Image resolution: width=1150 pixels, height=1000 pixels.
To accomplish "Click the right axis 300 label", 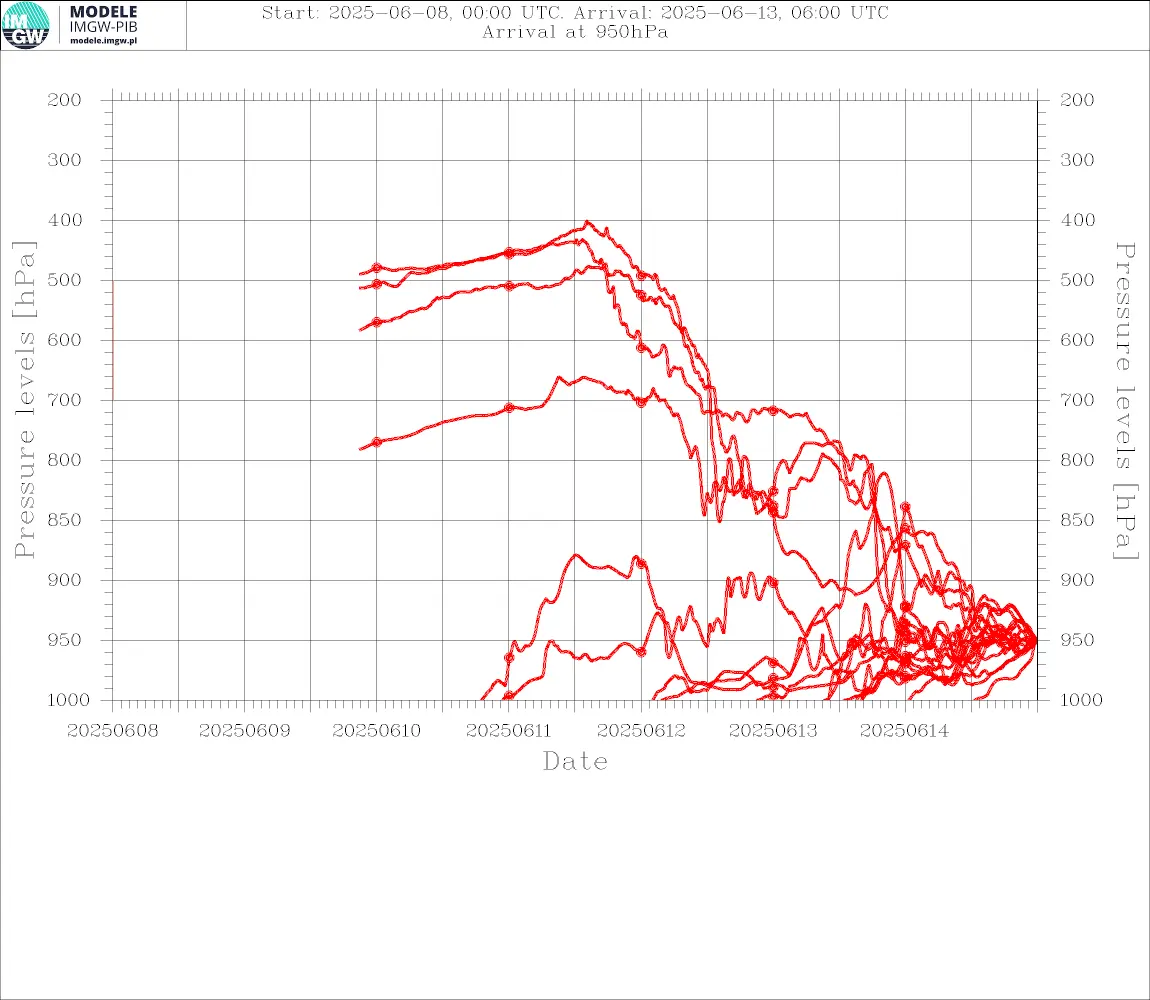I will (1077, 160).
